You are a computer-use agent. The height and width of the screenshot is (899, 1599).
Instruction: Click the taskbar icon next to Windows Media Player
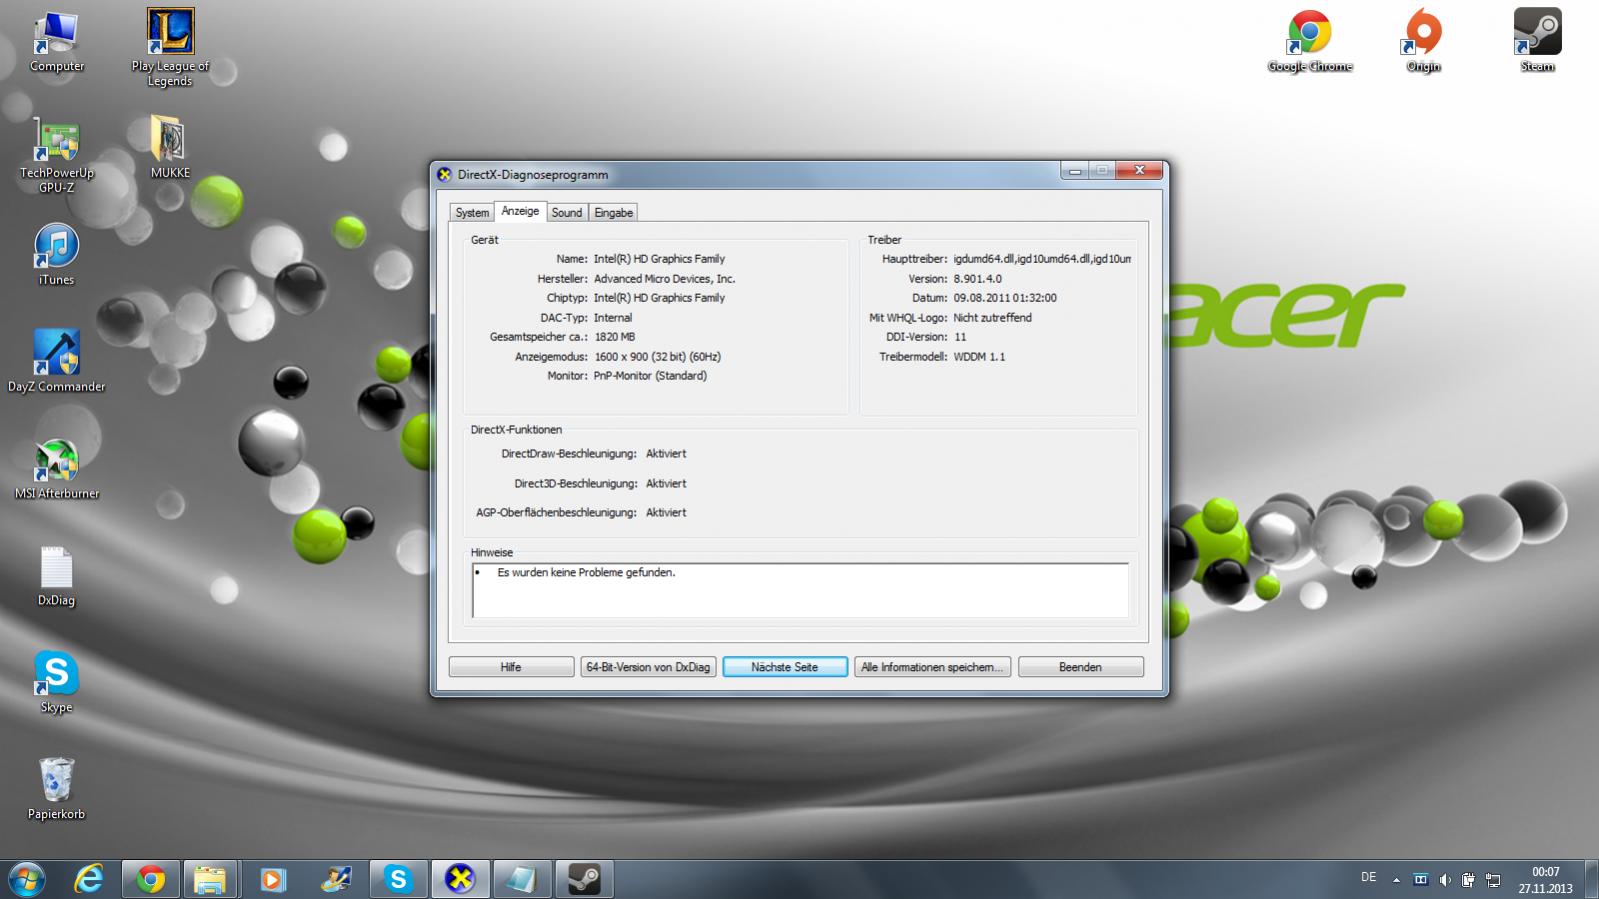click(x=336, y=880)
